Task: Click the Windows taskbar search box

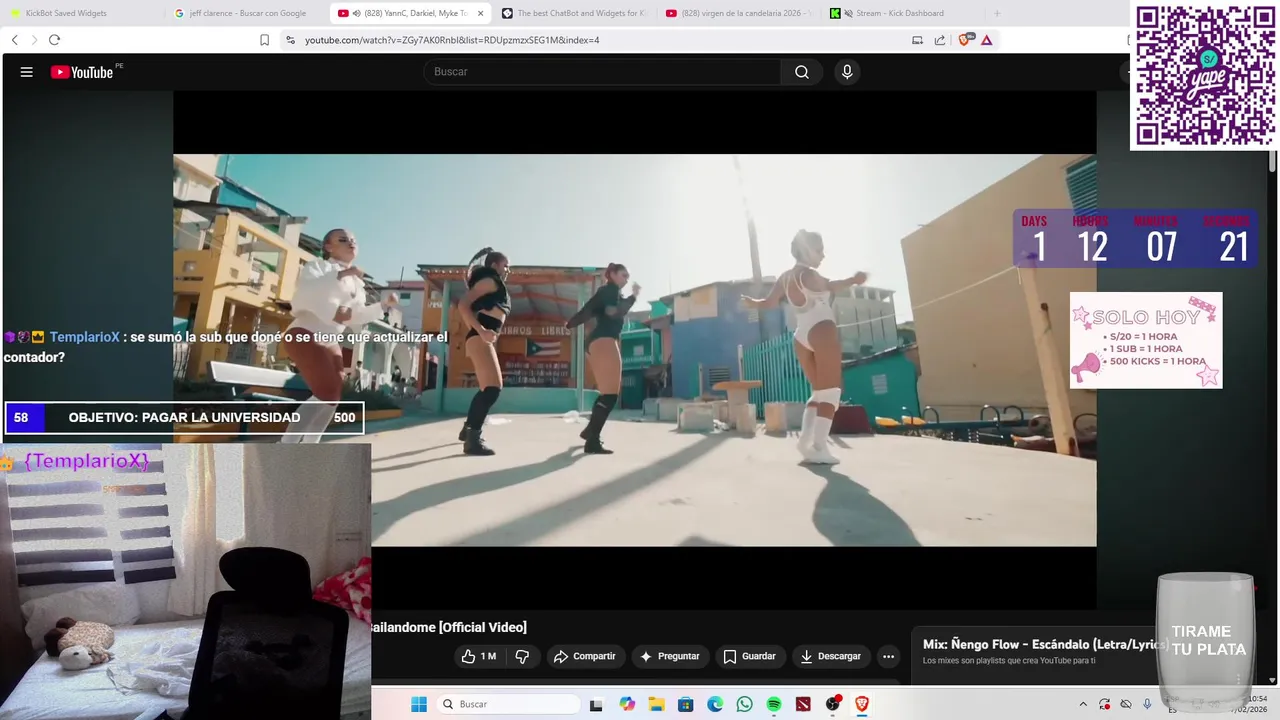Action: [x=507, y=704]
